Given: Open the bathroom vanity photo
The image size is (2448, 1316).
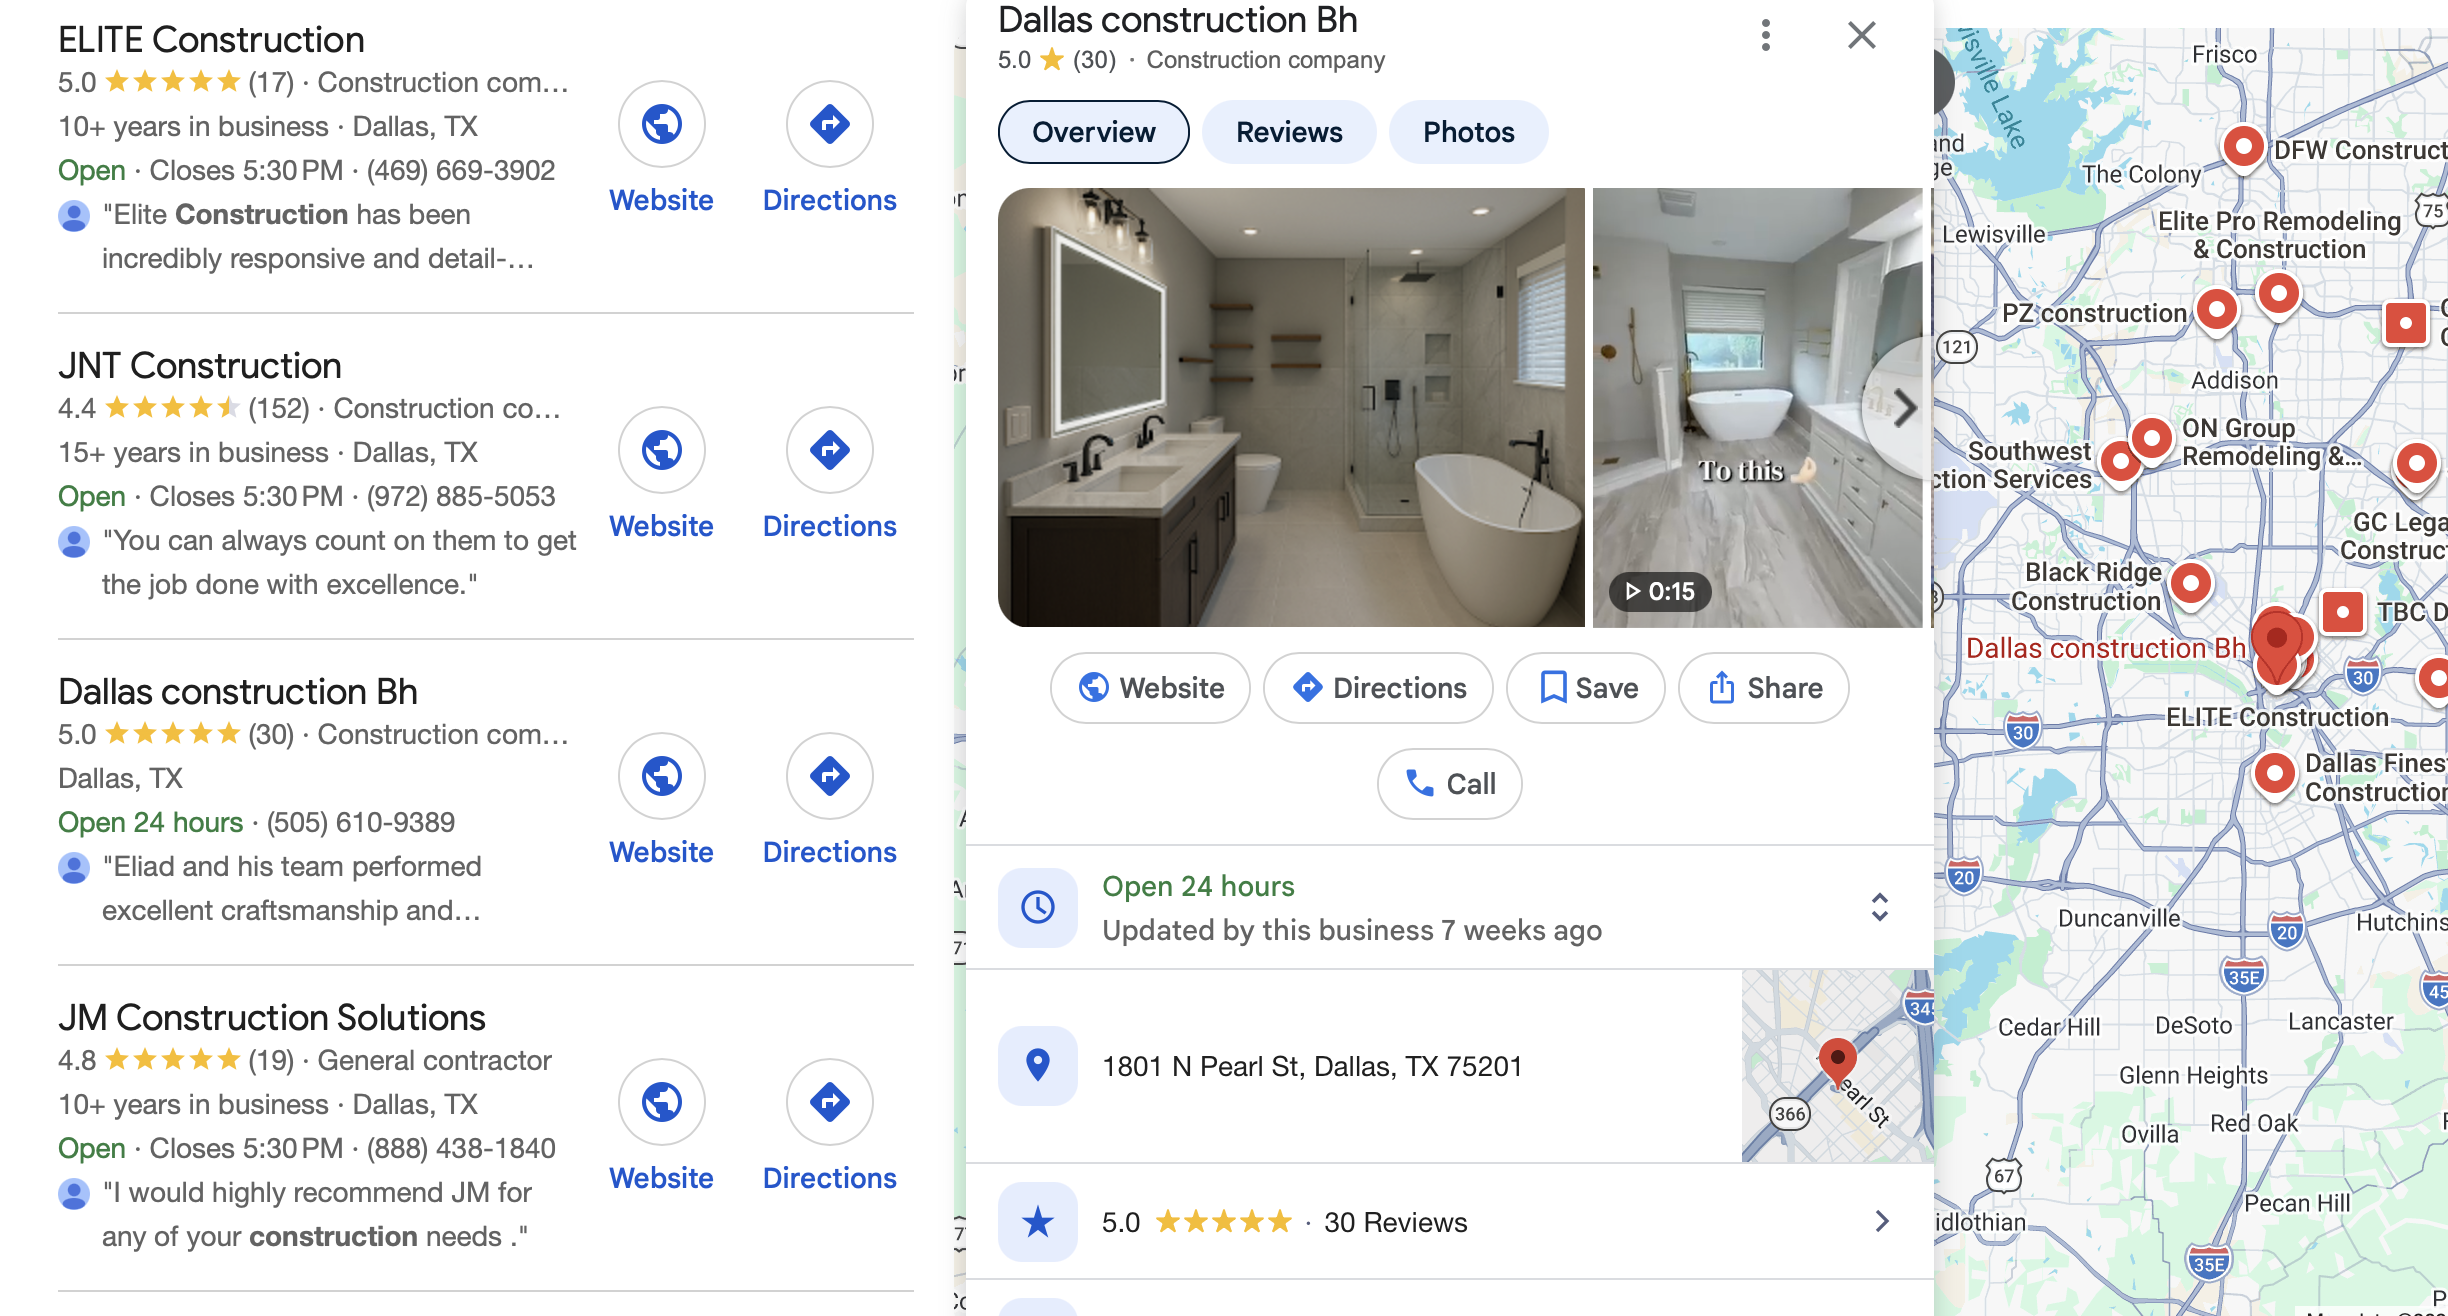Looking at the screenshot, I should coord(1291,408).
